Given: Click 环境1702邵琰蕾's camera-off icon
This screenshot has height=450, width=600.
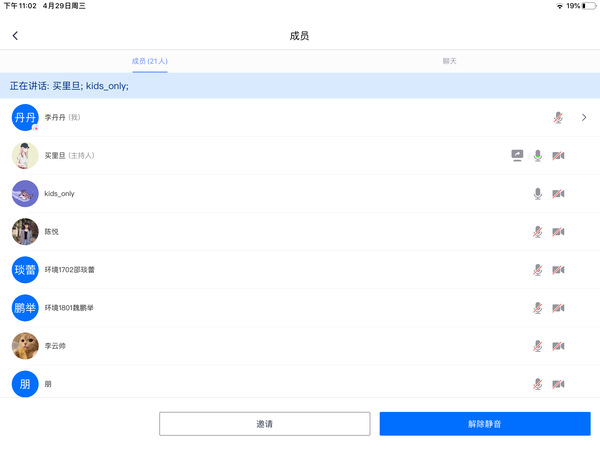Looking at the screenshot, I should 558,270.
